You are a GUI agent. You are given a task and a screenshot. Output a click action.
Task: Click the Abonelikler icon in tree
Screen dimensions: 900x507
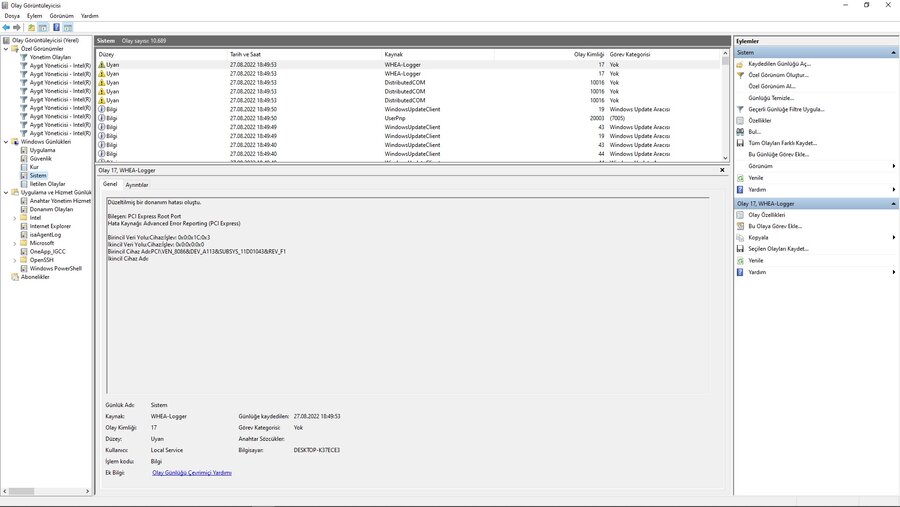point(15,277)
